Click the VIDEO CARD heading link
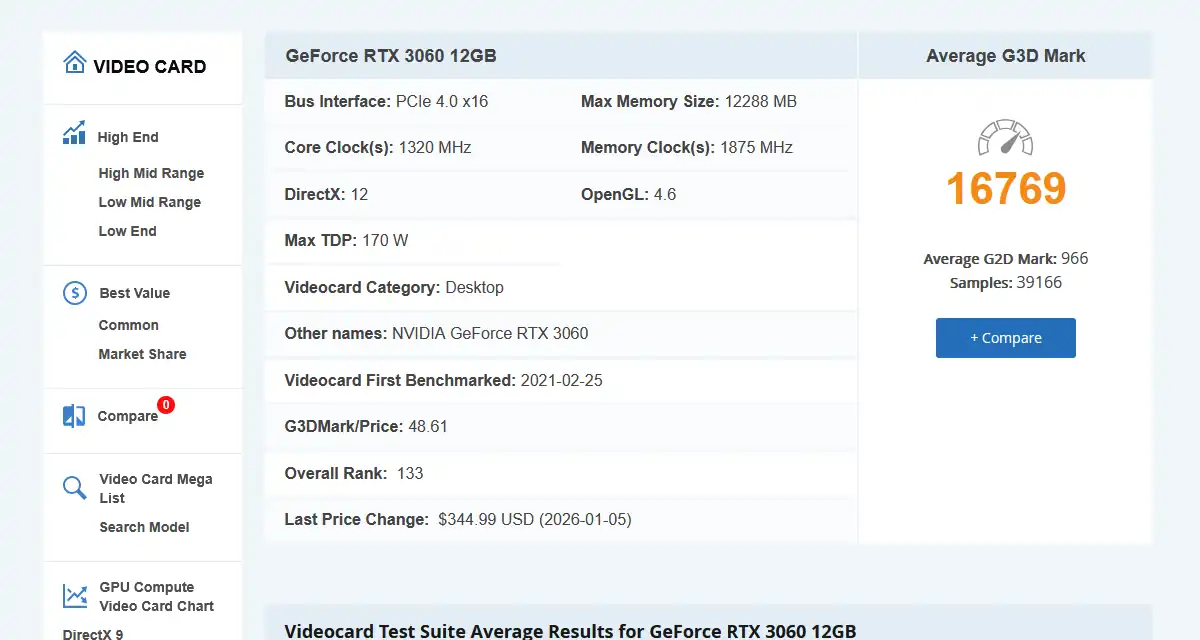 [150, 67]
